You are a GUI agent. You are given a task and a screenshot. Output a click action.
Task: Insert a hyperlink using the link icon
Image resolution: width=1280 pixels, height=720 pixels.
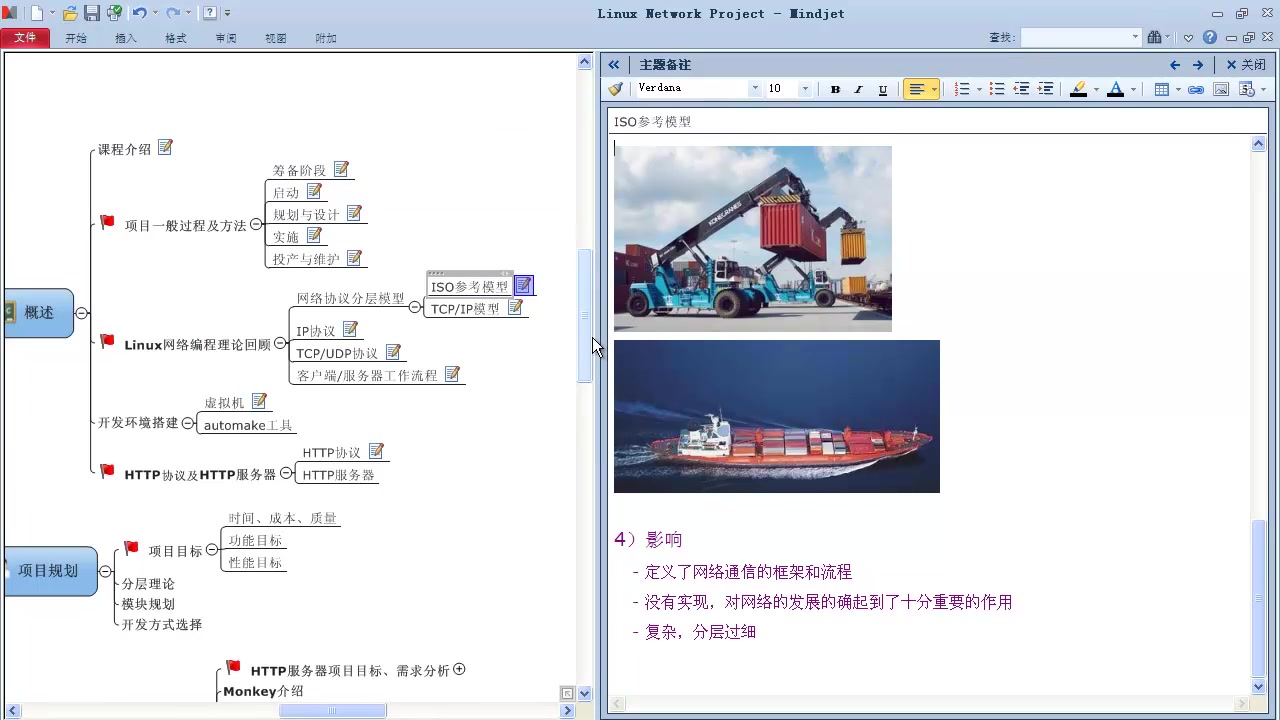(1196, 89)
